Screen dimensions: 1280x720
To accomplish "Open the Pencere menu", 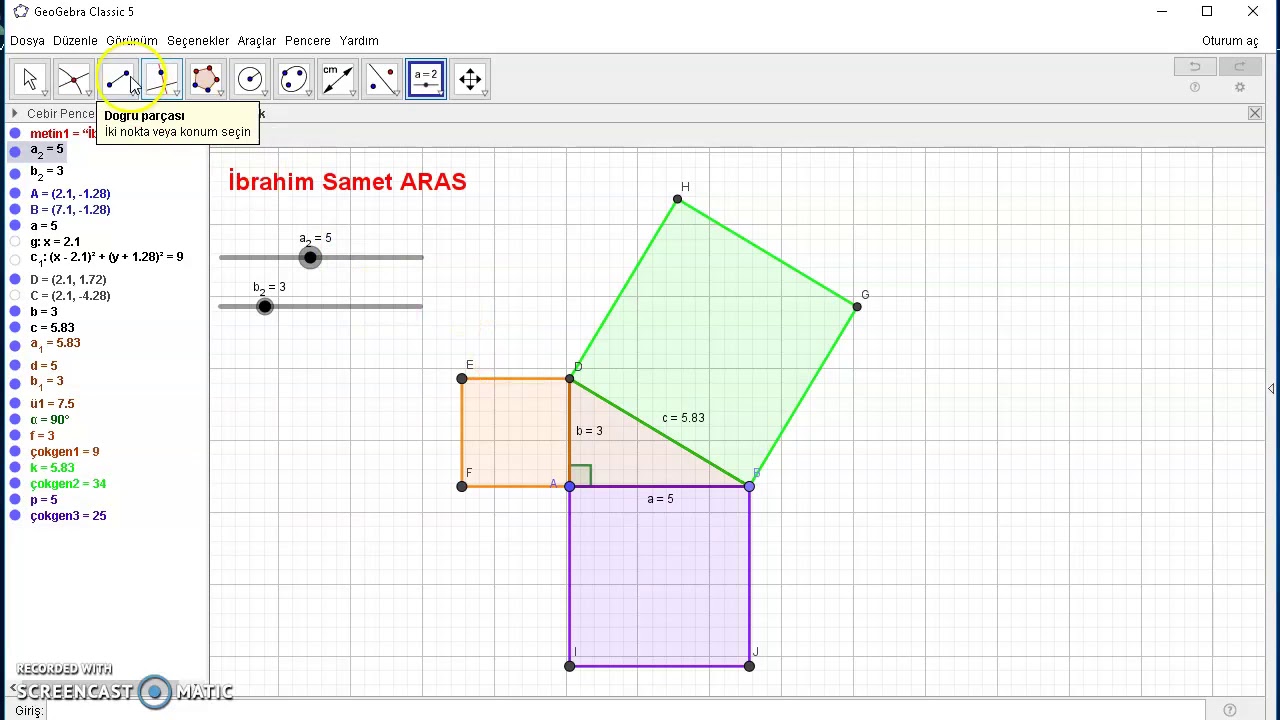I will (308, 41).
